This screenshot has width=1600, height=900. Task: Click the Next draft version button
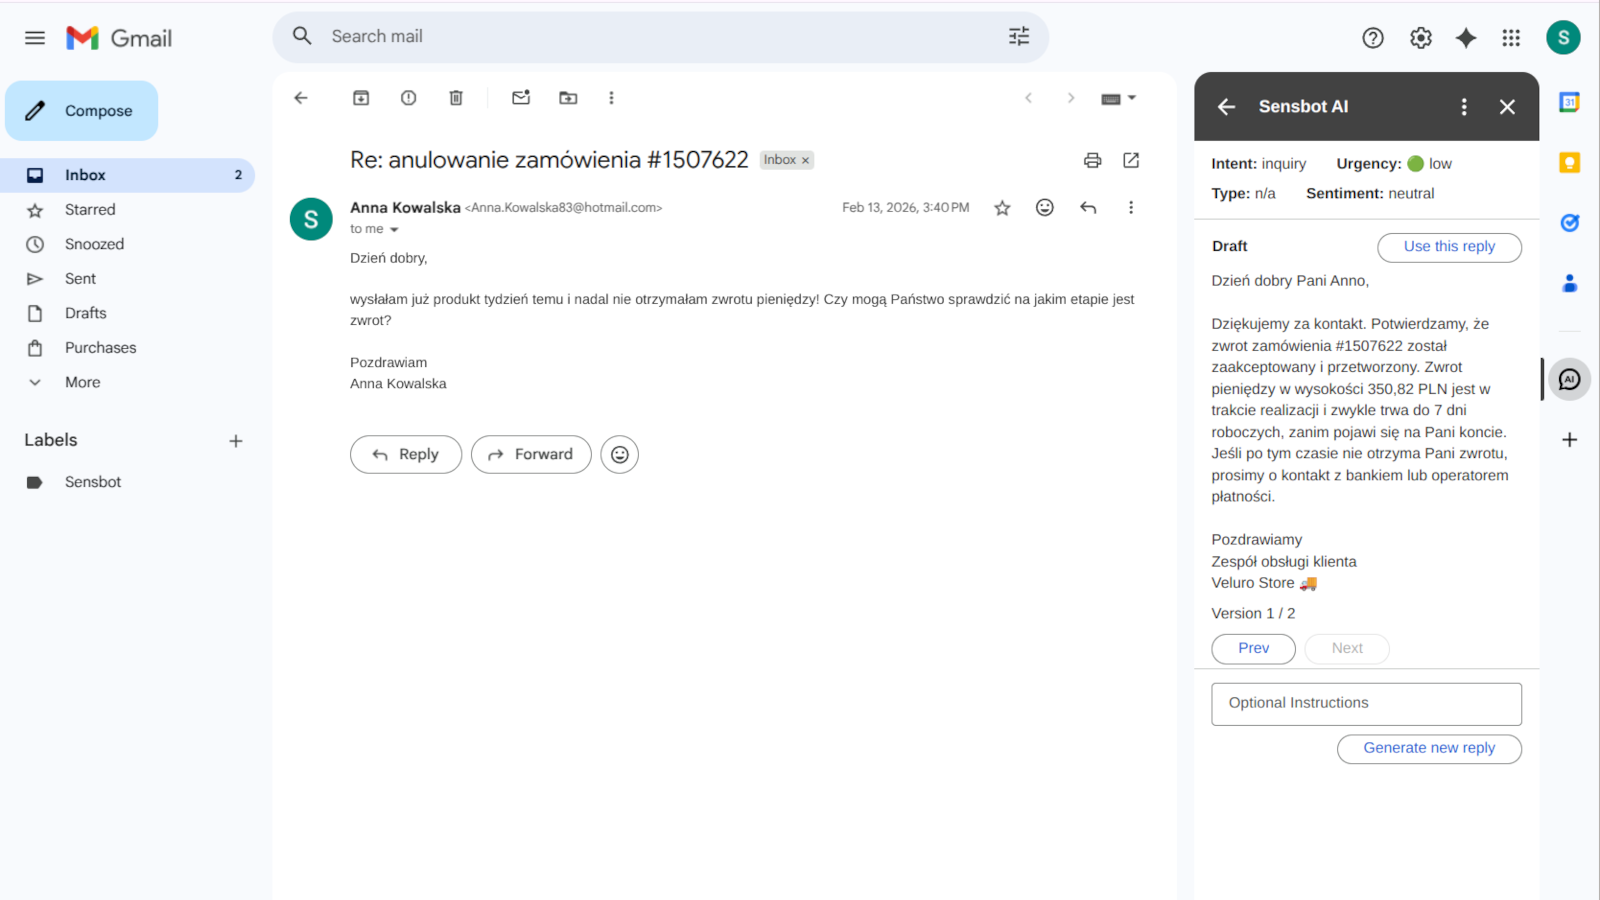coord(1347,648)
